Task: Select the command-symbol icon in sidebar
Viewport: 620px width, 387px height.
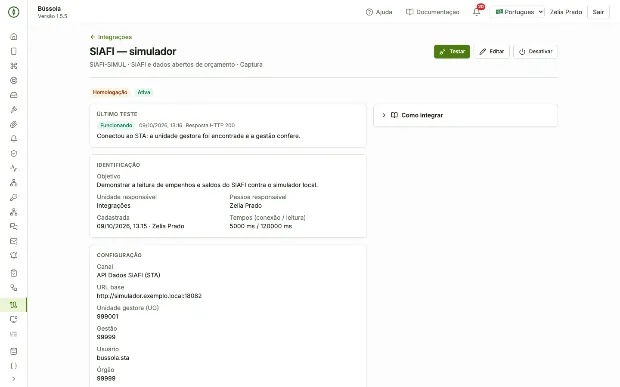Action: pyautogui.click(x=13, y=66)
